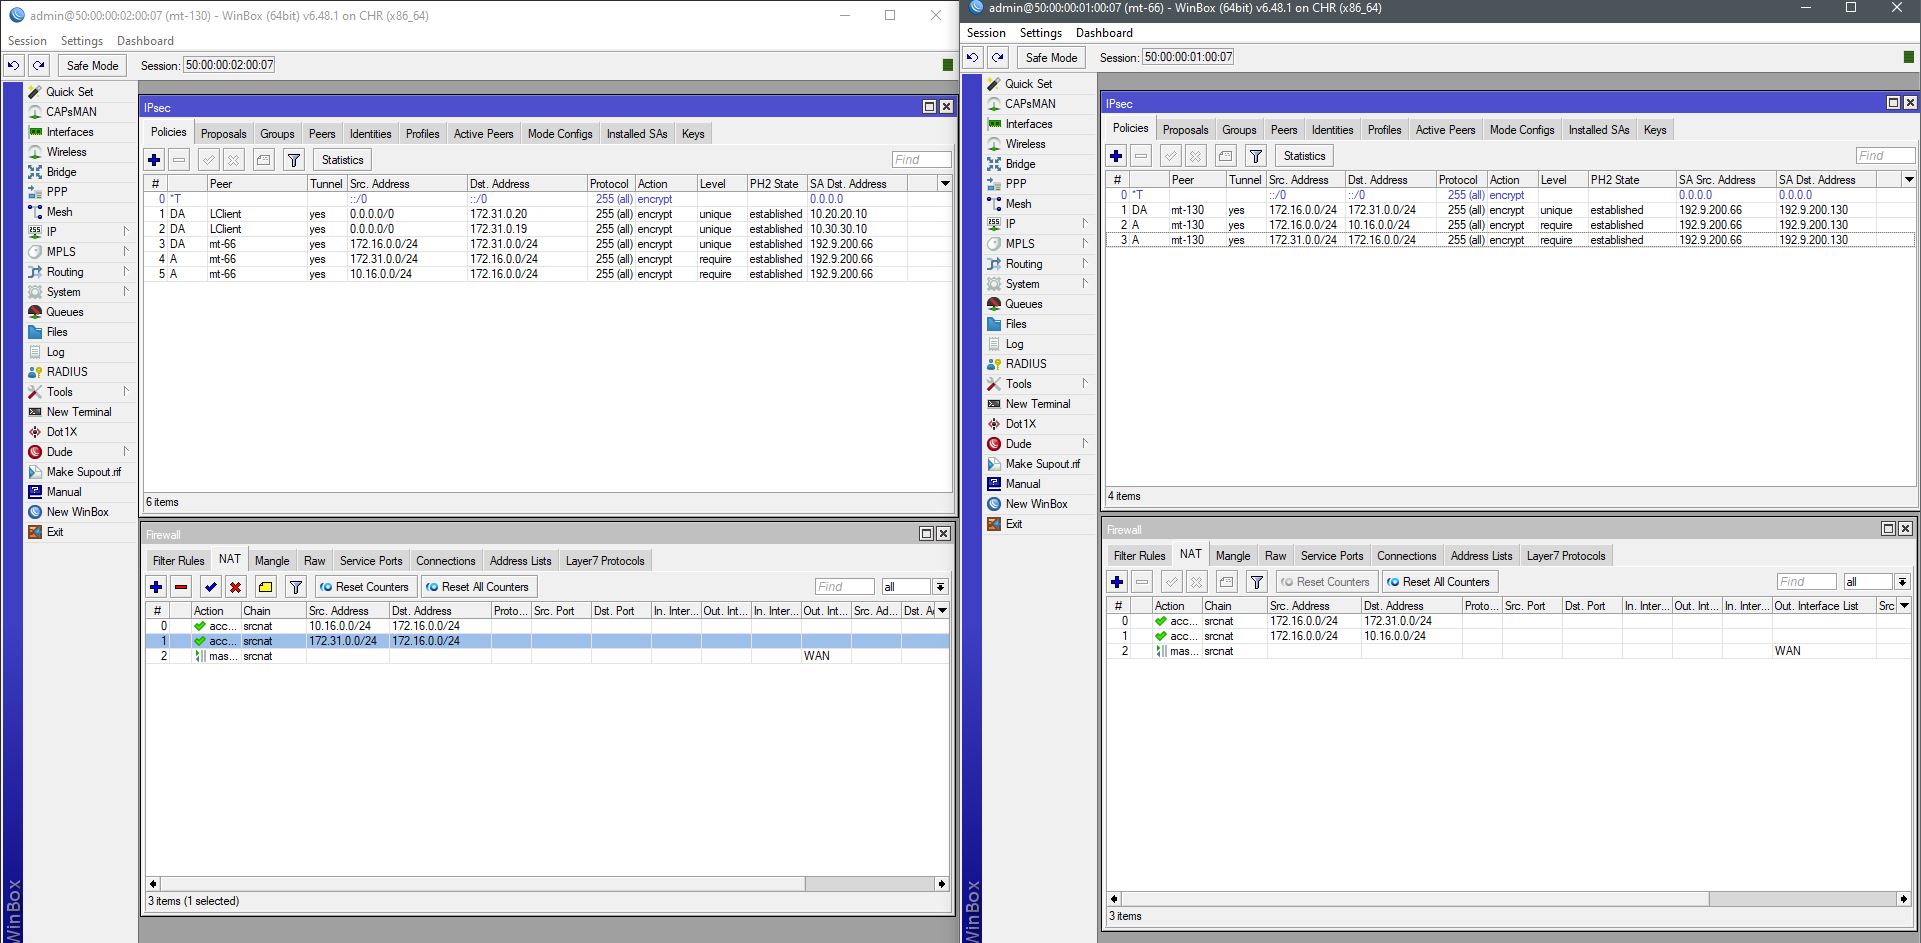This screenshot has height=943, width=1921.
Task: Remove selected NAT rule in mt-130 Firewall
Action: (181, 587)
